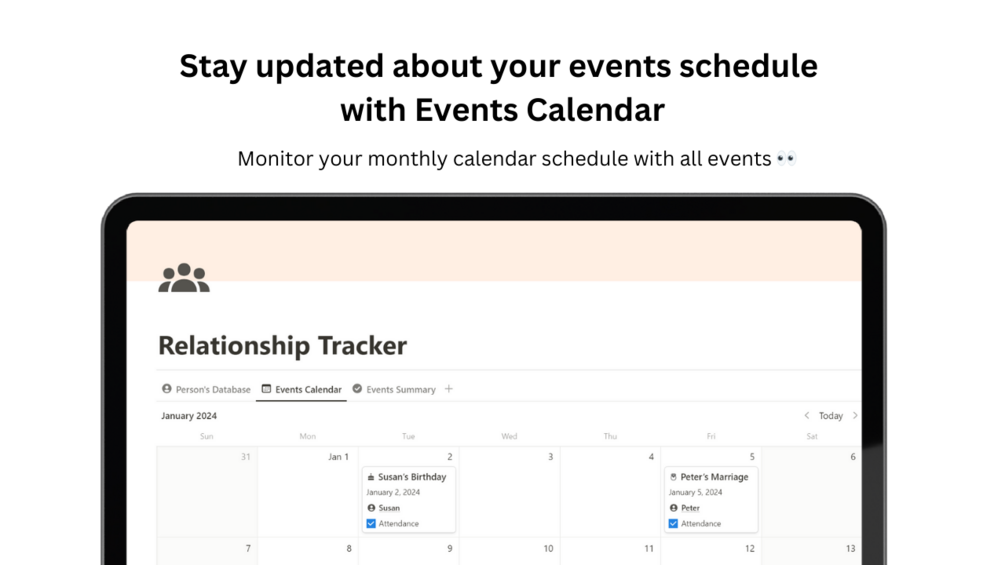Screen dimensions: 1005x565
Task: Open the Peter linked person page
Action: tap(690, 508)
